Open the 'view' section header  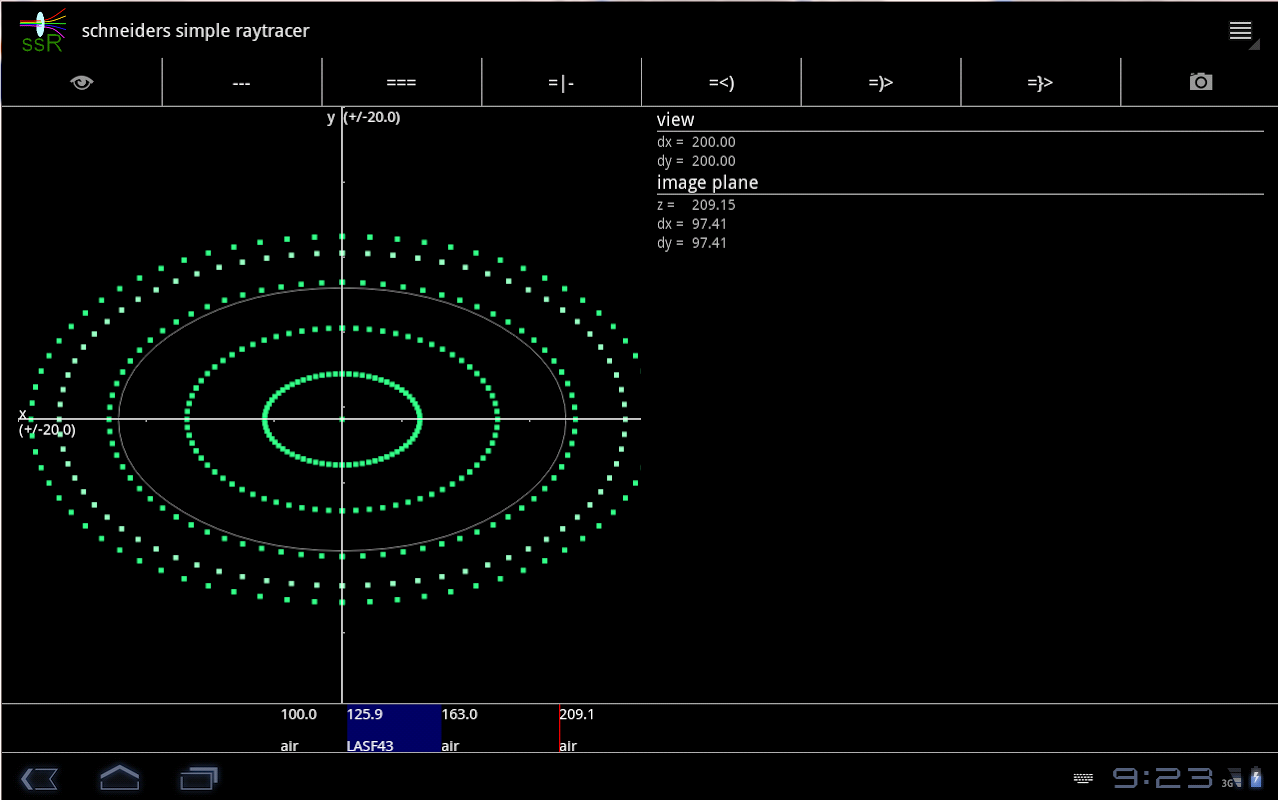coord(675,120)
